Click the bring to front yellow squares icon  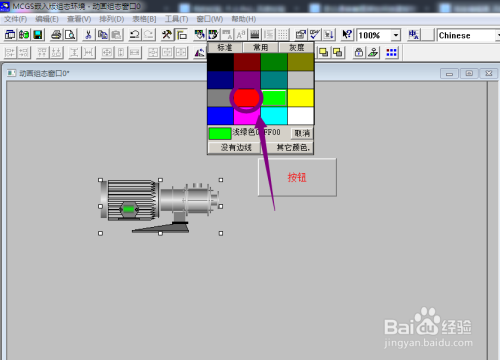(324, 52)
